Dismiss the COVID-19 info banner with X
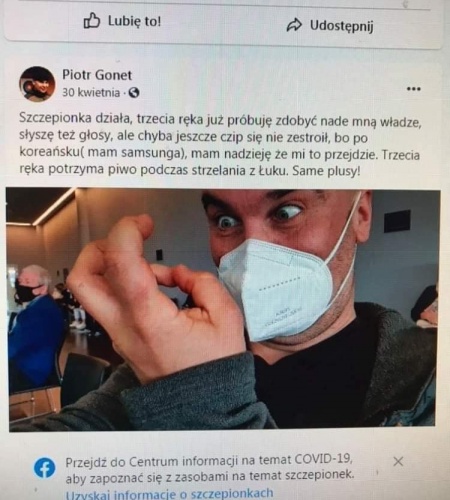Image resolution: width=450 pixels, height=500 pixels. click(398, 462)
